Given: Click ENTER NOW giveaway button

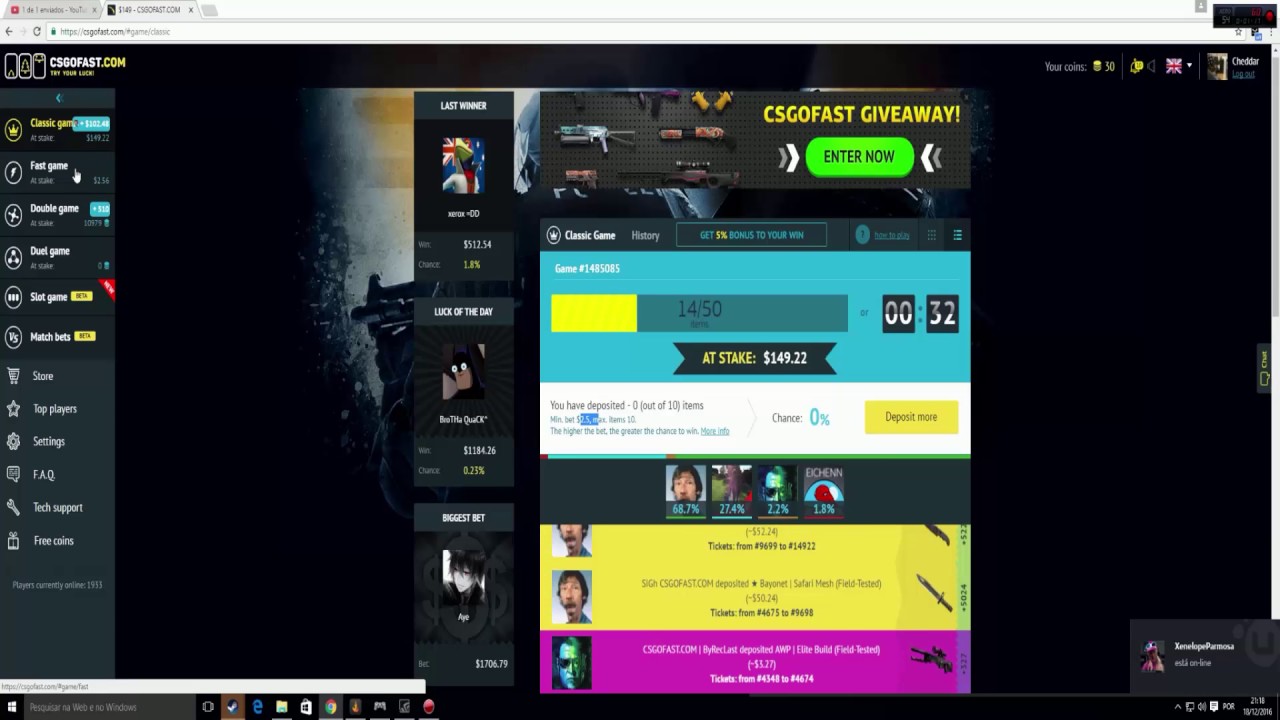Looking at the screenshot, I should (x=859, y=156).
